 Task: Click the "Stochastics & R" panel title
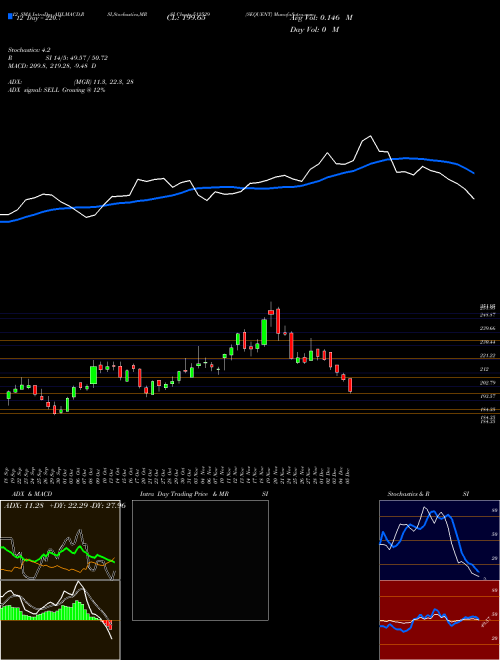pos(409,494)
